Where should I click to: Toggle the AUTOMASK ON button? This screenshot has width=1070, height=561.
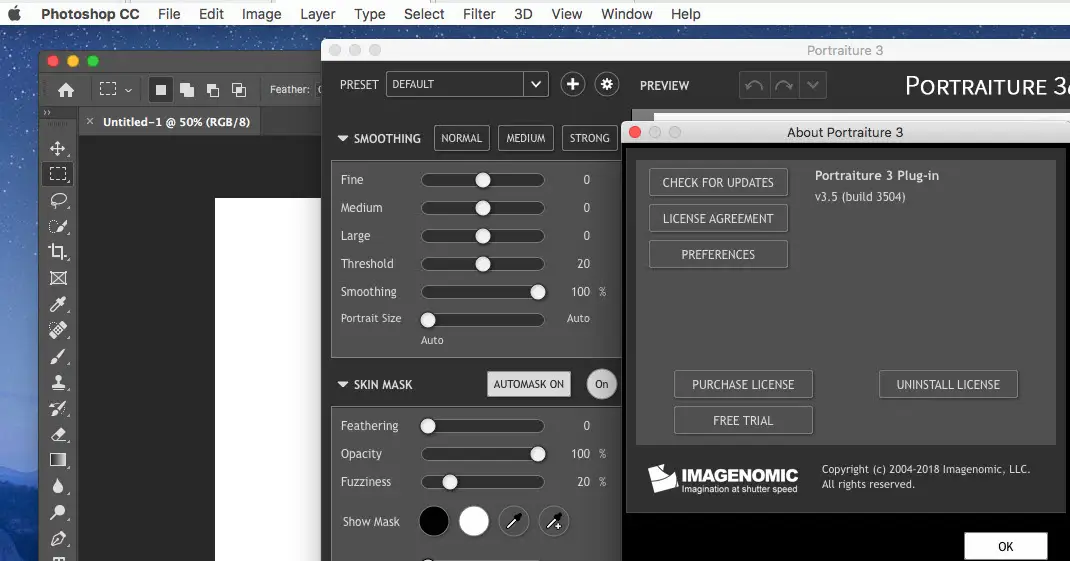point(529,384)
